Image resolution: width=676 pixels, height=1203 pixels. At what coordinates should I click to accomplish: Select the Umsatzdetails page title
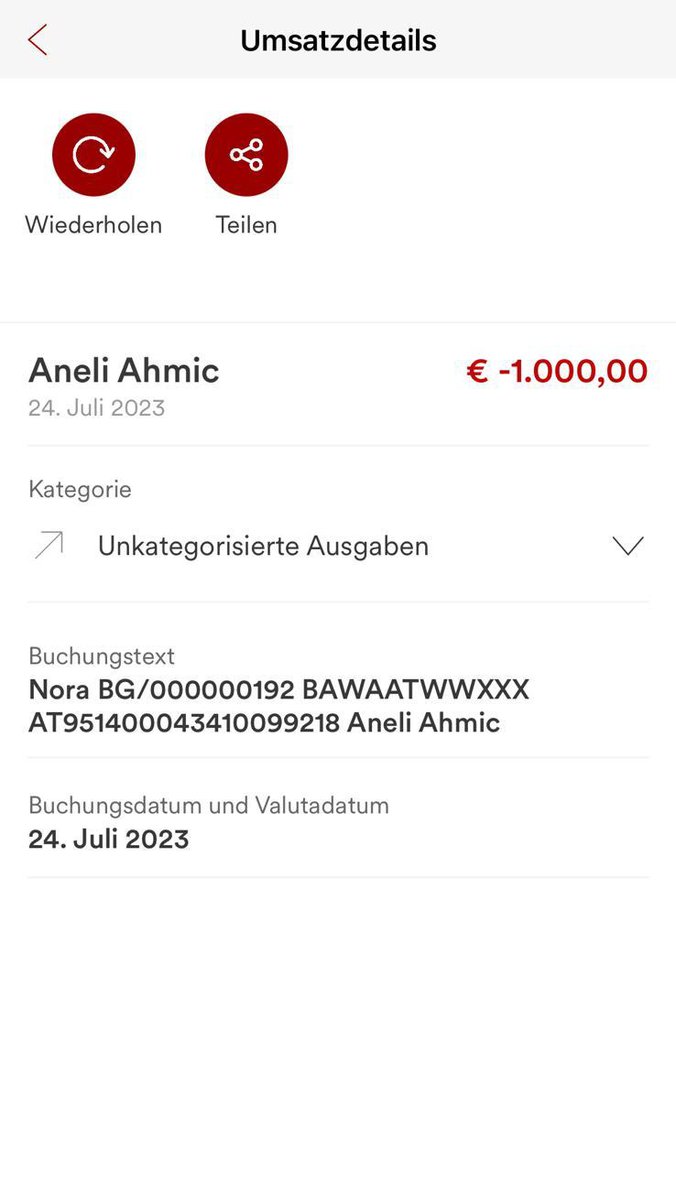338,41
